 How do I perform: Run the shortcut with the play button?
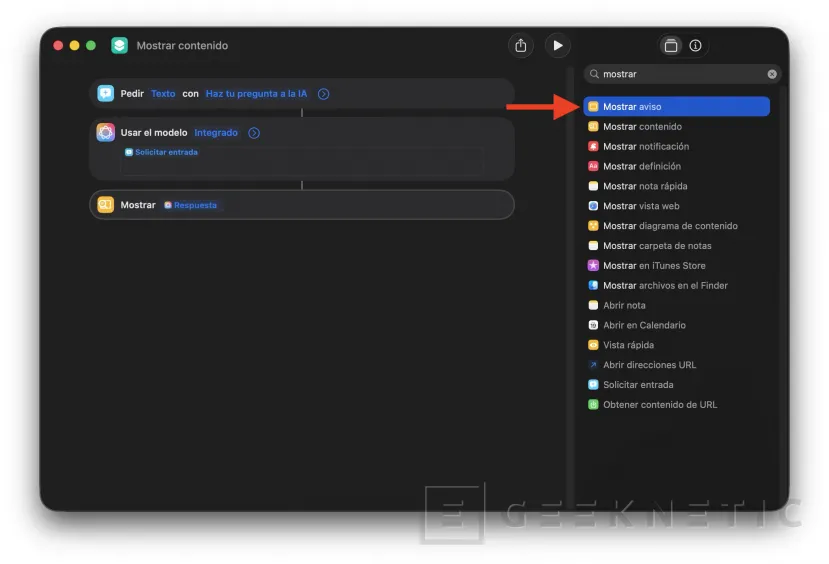point(558,45)
